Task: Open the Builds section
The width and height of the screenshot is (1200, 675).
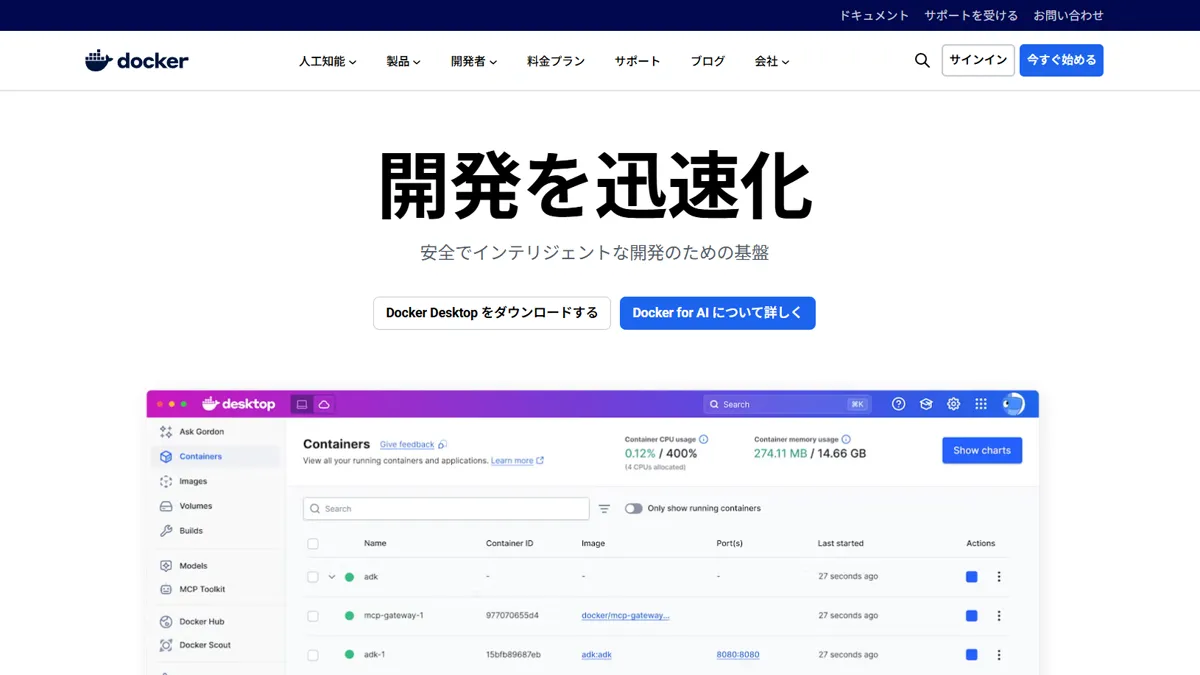Action: point(192,530)
